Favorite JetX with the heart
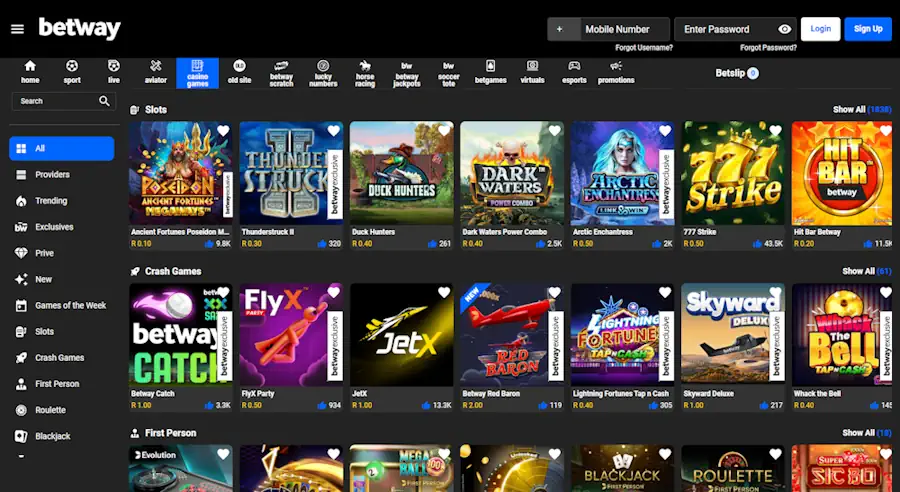 point(444,293)
